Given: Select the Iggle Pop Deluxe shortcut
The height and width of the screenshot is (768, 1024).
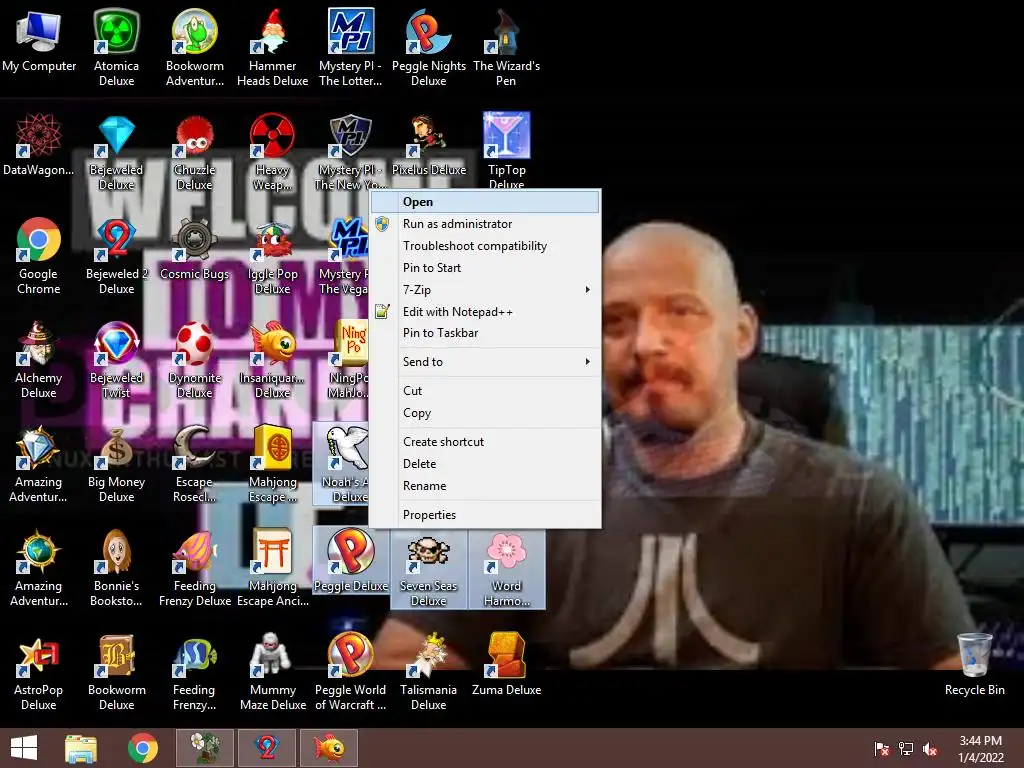Looking at the screenshot, I should 272,255.
